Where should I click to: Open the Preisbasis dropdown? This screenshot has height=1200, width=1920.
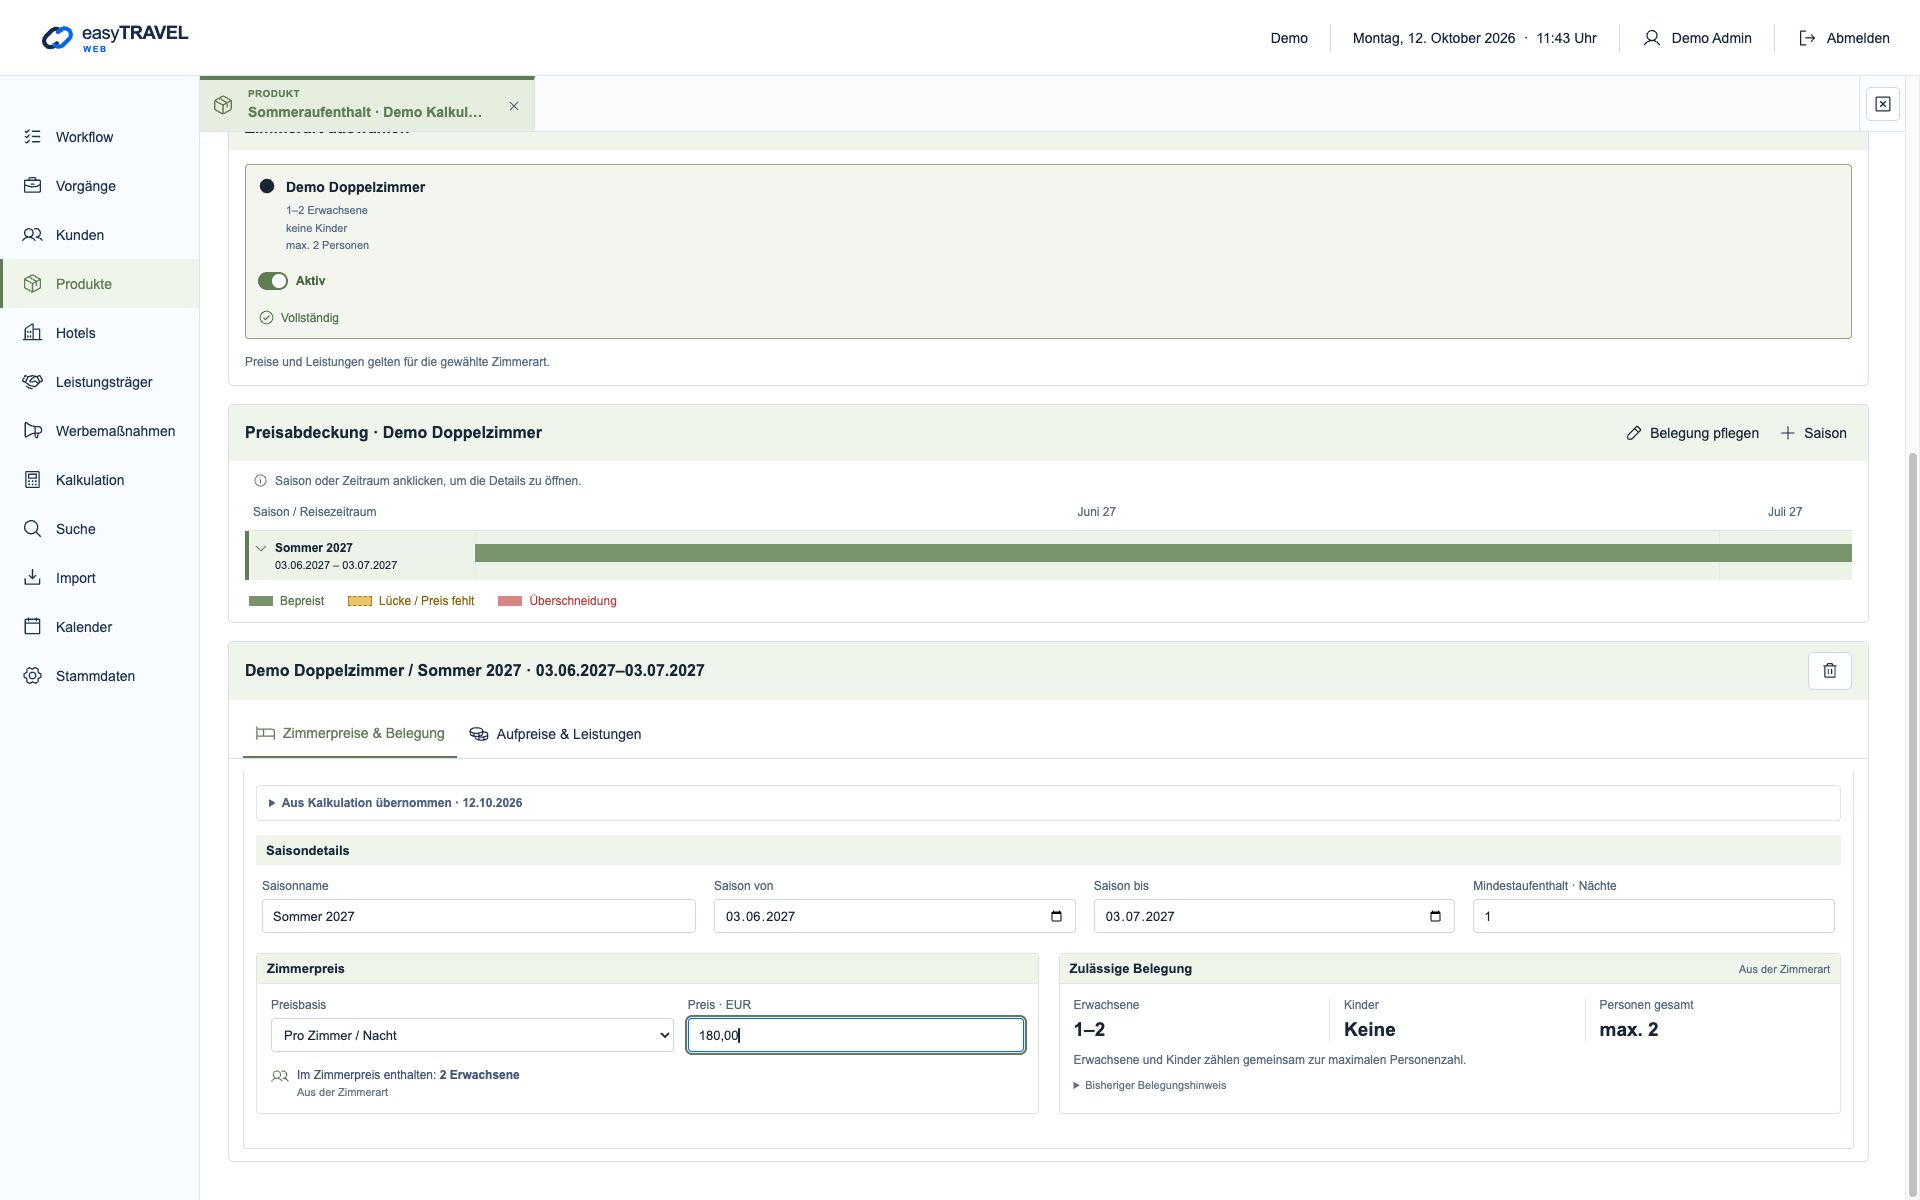click(472, 1035)
